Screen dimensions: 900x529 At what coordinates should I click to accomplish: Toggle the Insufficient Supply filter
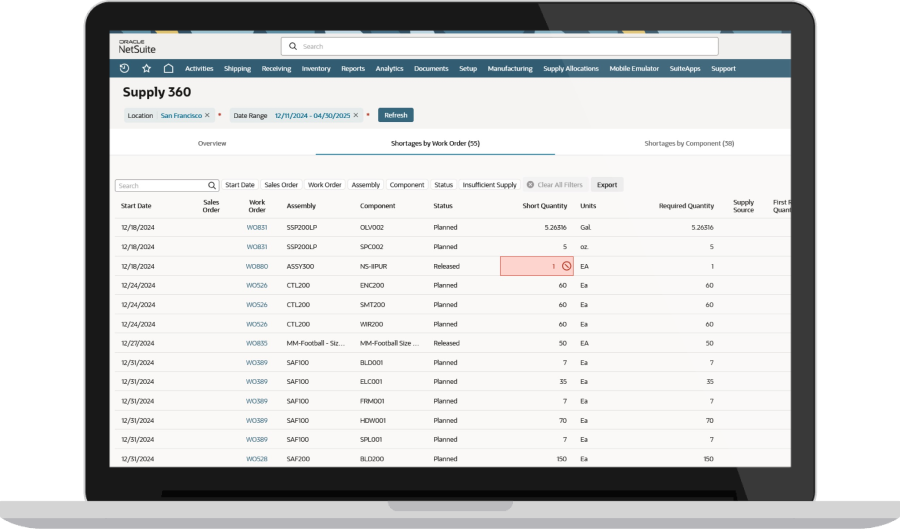[489, 185]
